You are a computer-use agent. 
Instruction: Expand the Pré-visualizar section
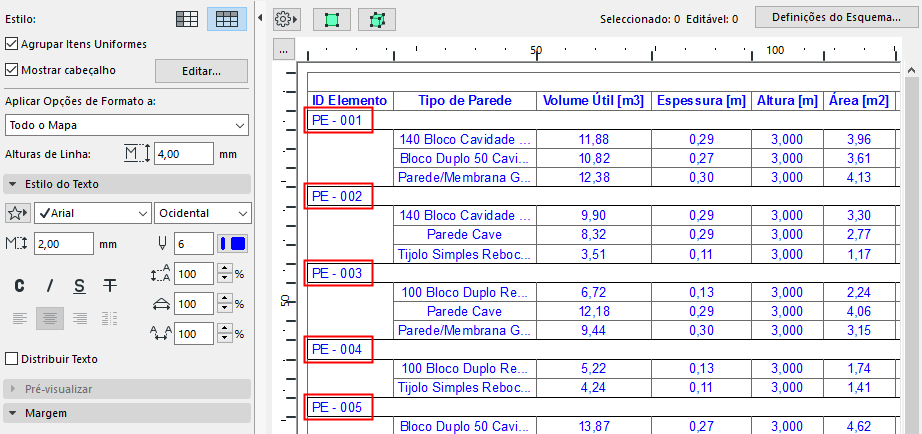(127, 389)
